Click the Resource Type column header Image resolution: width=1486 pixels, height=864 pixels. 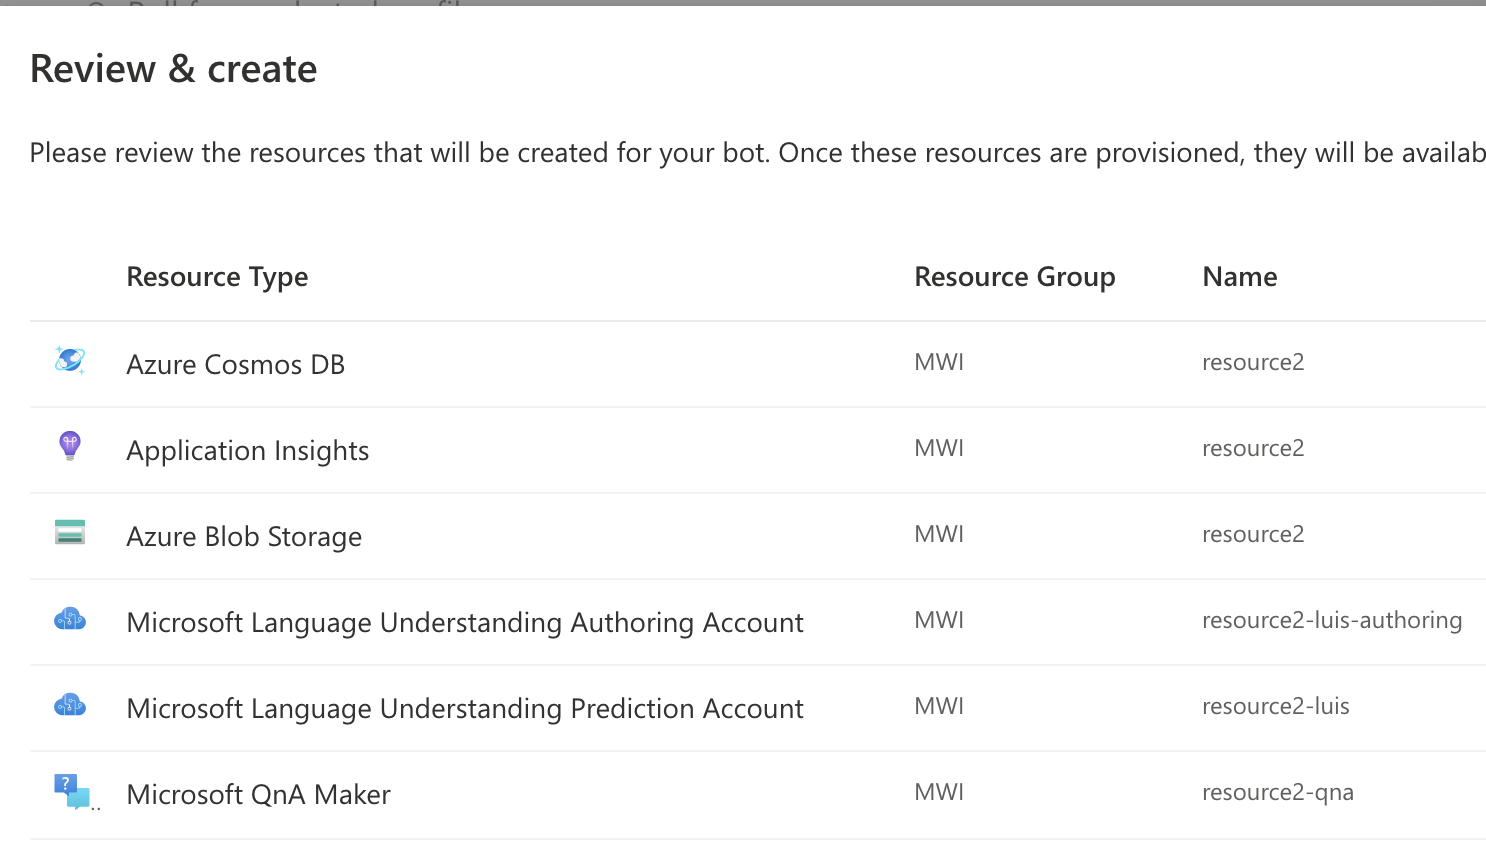217,277
